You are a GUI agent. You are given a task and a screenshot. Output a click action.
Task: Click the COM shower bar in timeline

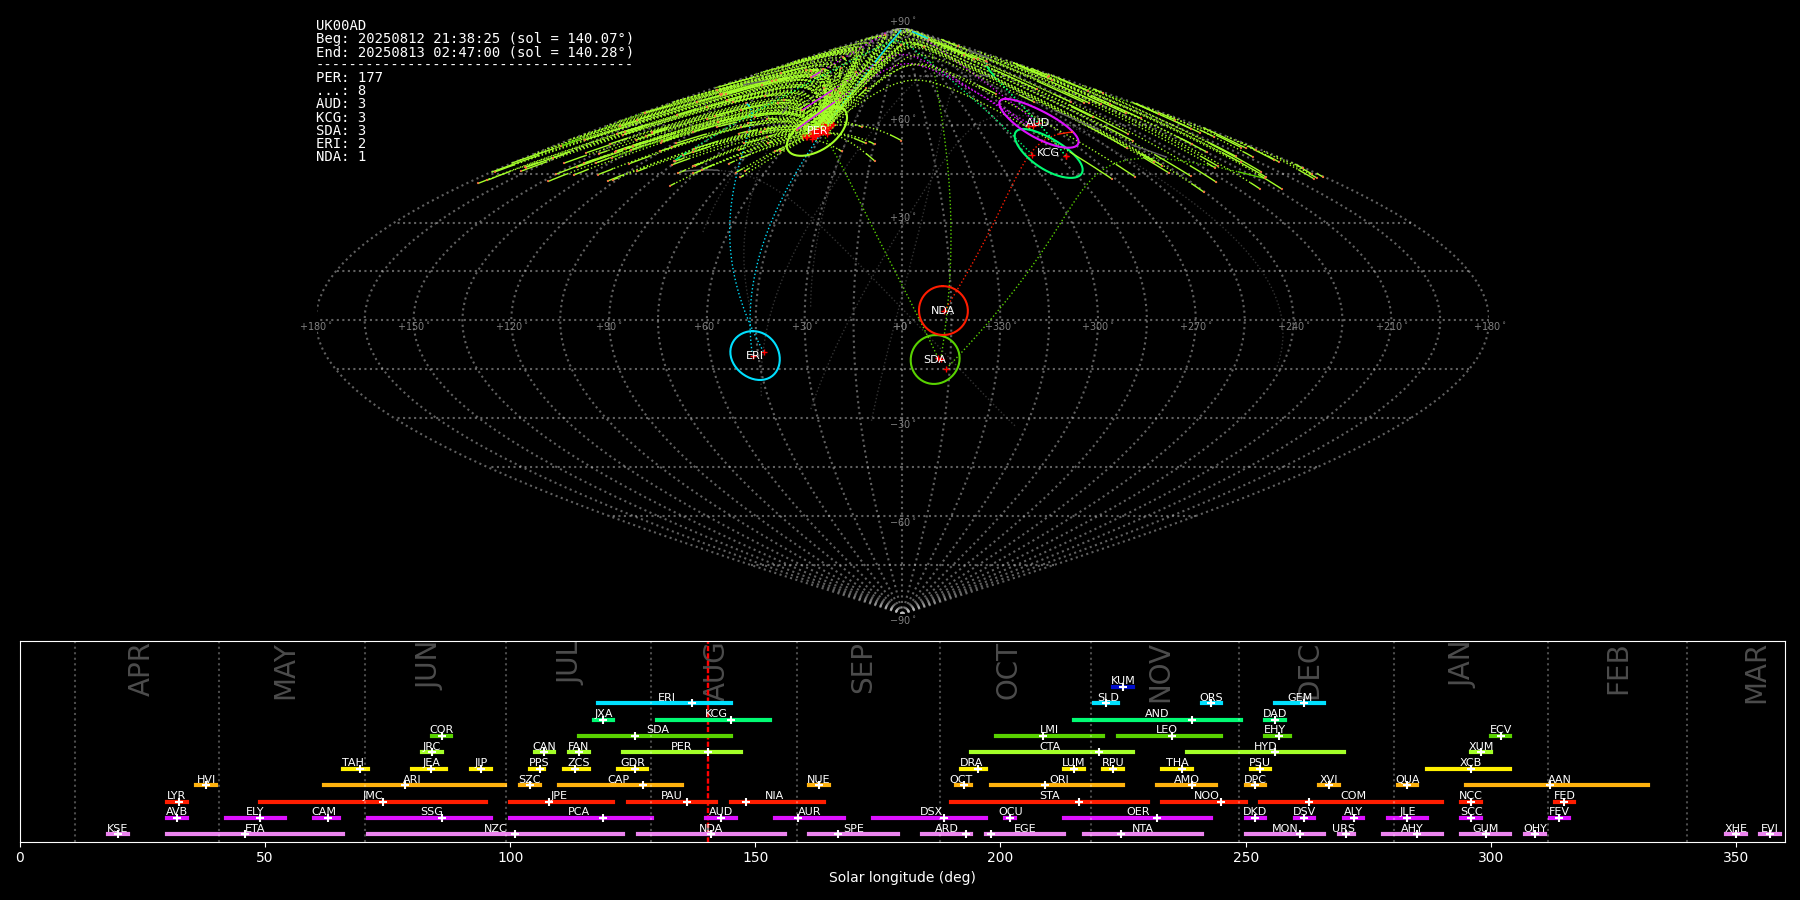coord(1352,802)
